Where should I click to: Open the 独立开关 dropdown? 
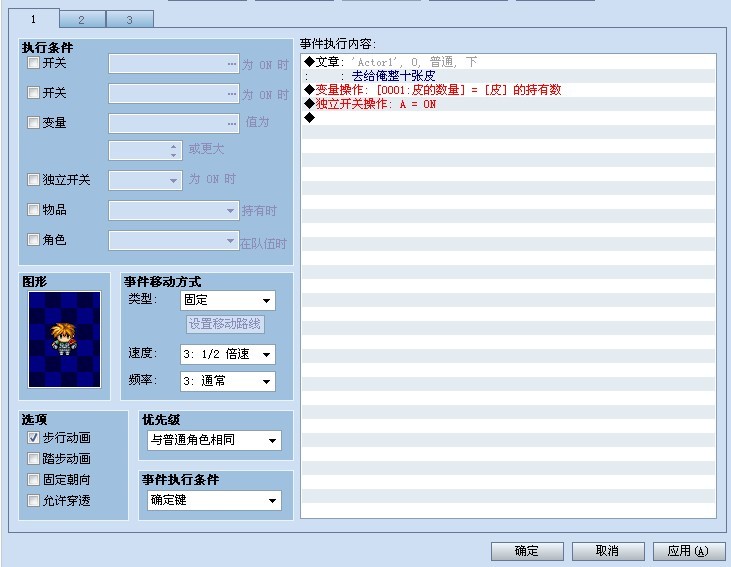(x=145, y=180)
